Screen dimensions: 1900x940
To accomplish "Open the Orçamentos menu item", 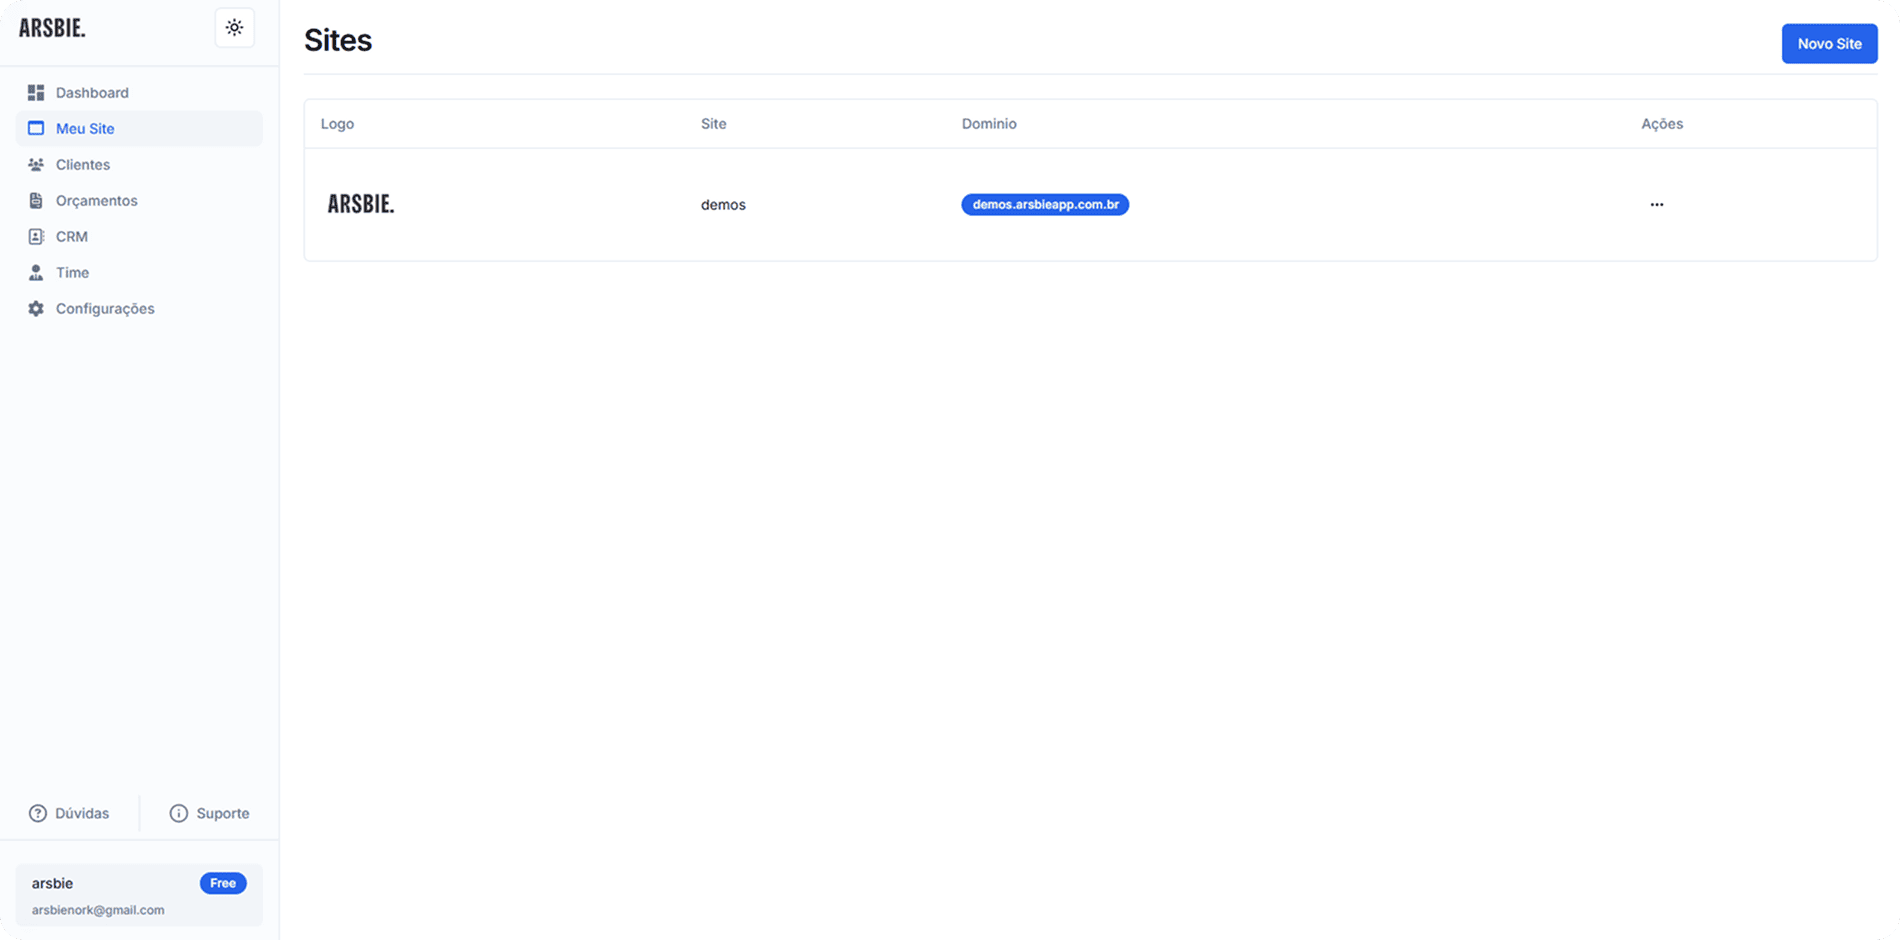I will (x=96, y=201).
